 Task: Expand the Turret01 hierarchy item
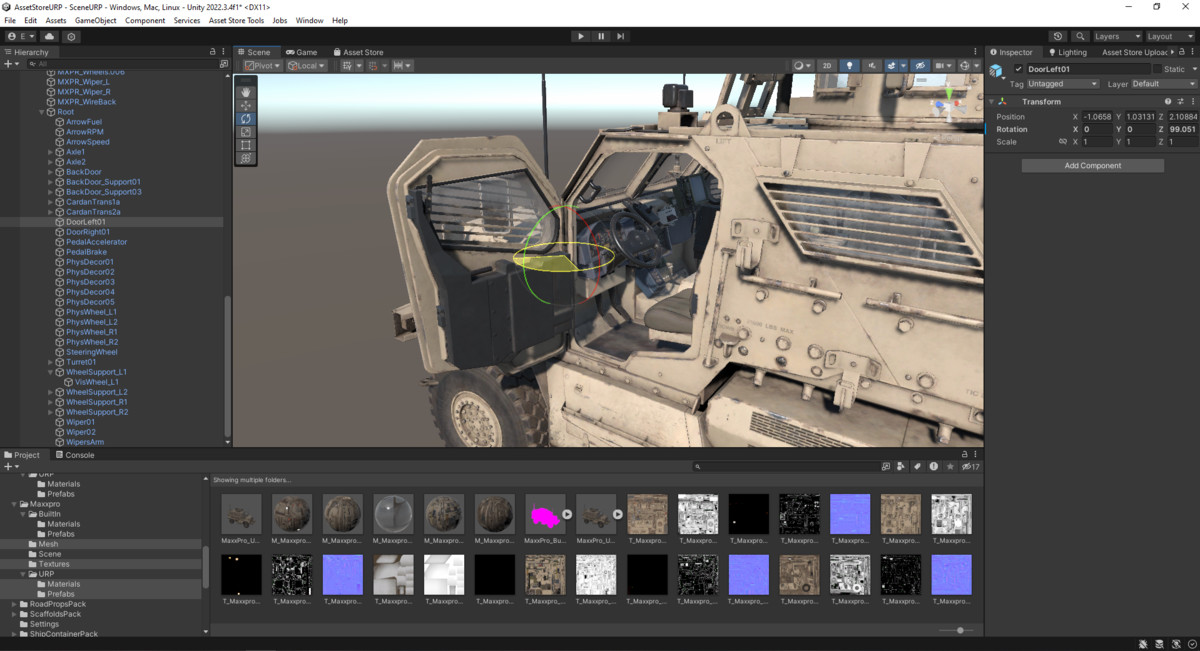pos(50,362)
